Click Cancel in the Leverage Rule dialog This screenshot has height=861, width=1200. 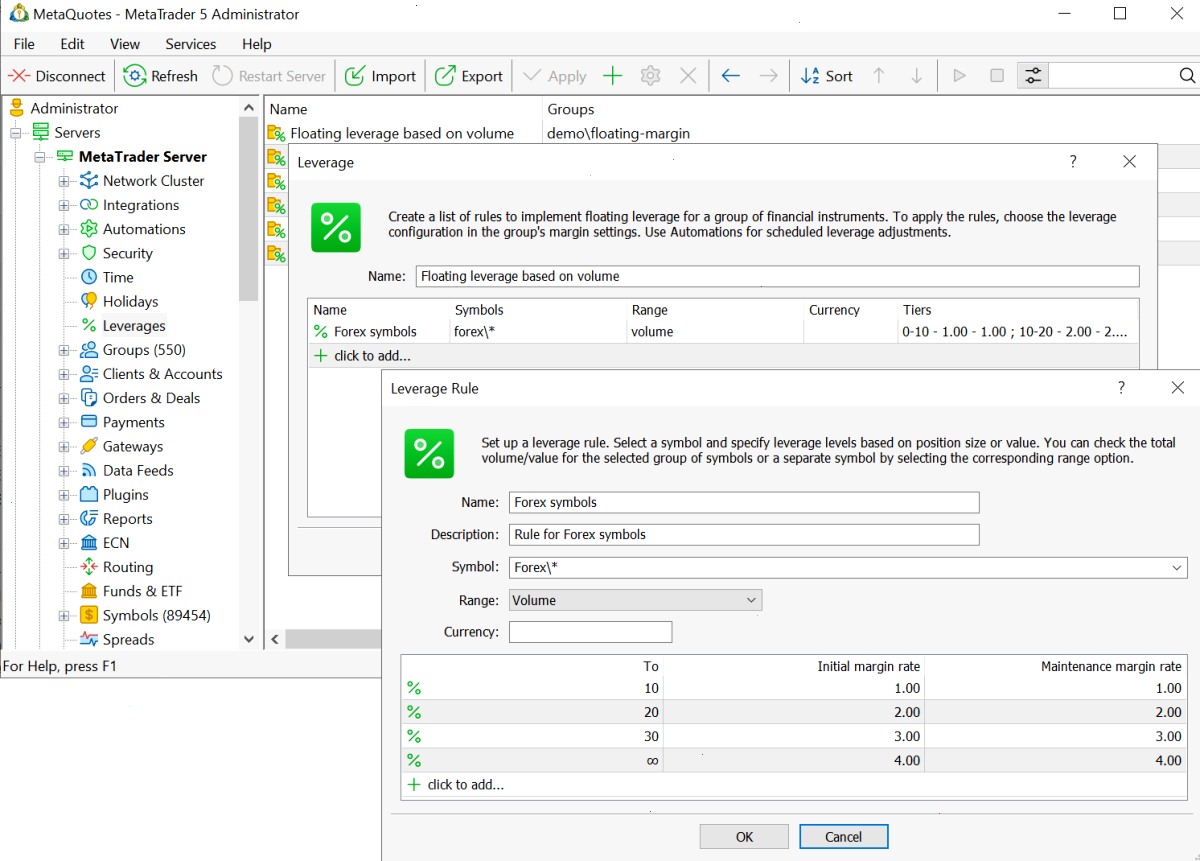tap(843, 837)
